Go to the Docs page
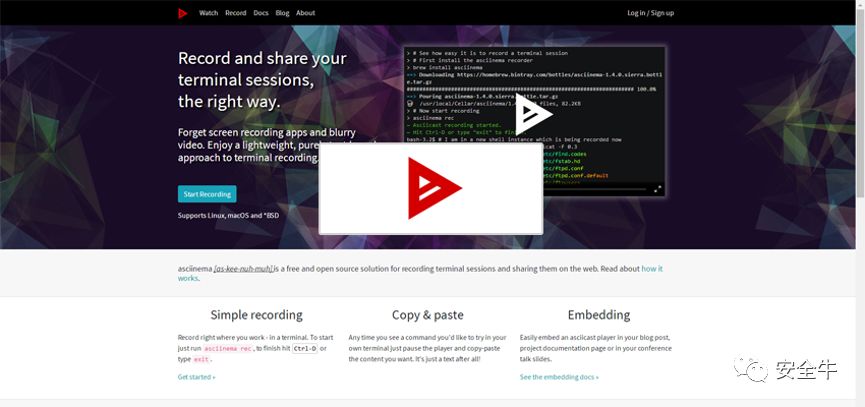Image resolution: width=865 pixels, height=407 pixels. coord(261,13)
